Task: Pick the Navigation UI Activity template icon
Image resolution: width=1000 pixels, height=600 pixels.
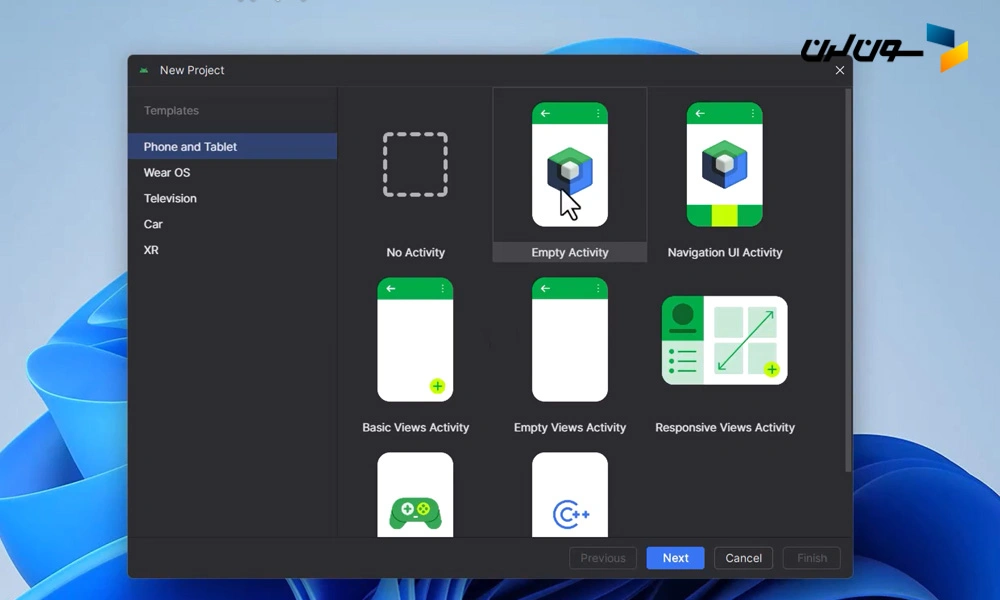Action: (724, 165)
